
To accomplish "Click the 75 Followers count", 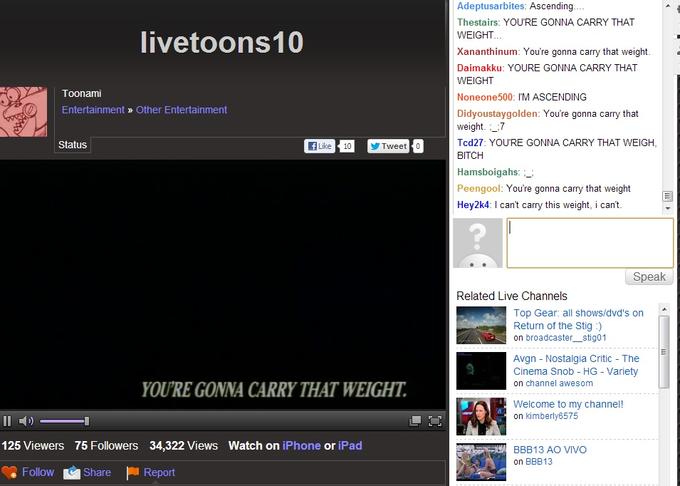I will tap(106, 446).
